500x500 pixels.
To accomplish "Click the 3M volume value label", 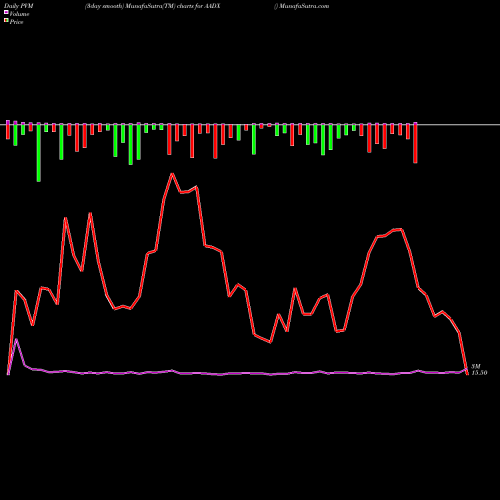I will click(x=476, y=366).
